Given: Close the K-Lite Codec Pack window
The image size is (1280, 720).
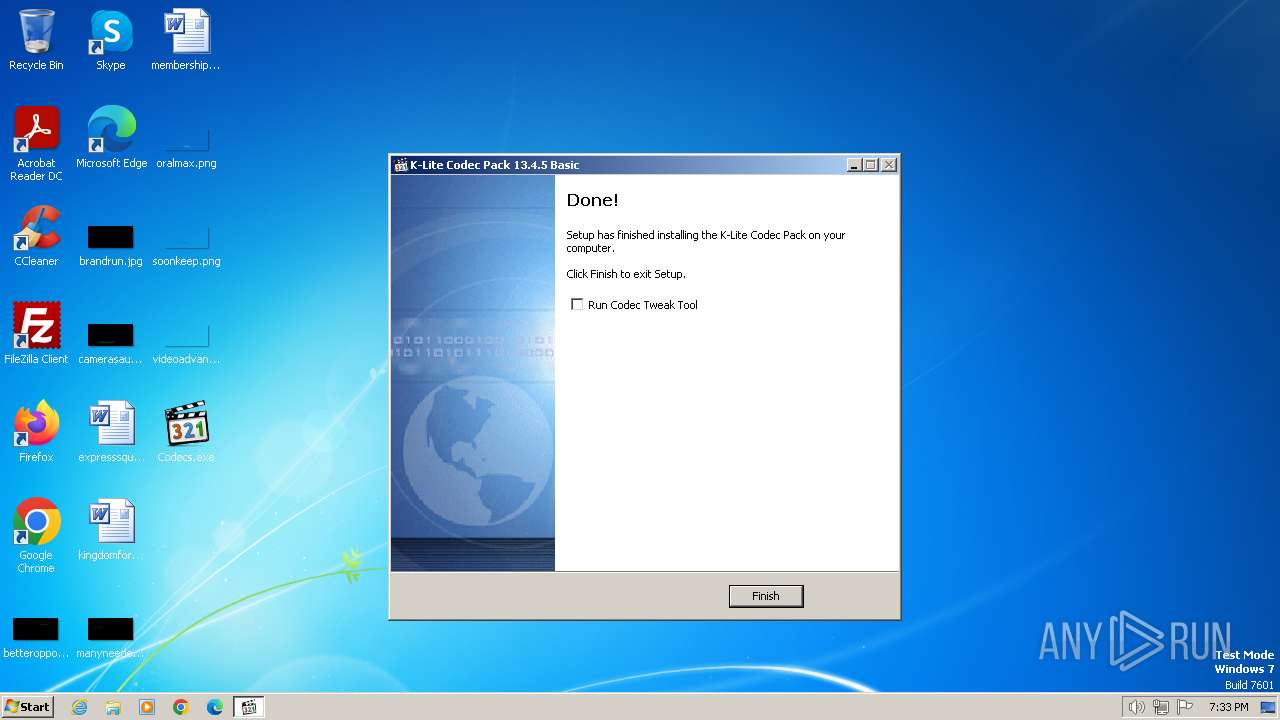Looking at the screenshot, I should (x=889, y=165).
